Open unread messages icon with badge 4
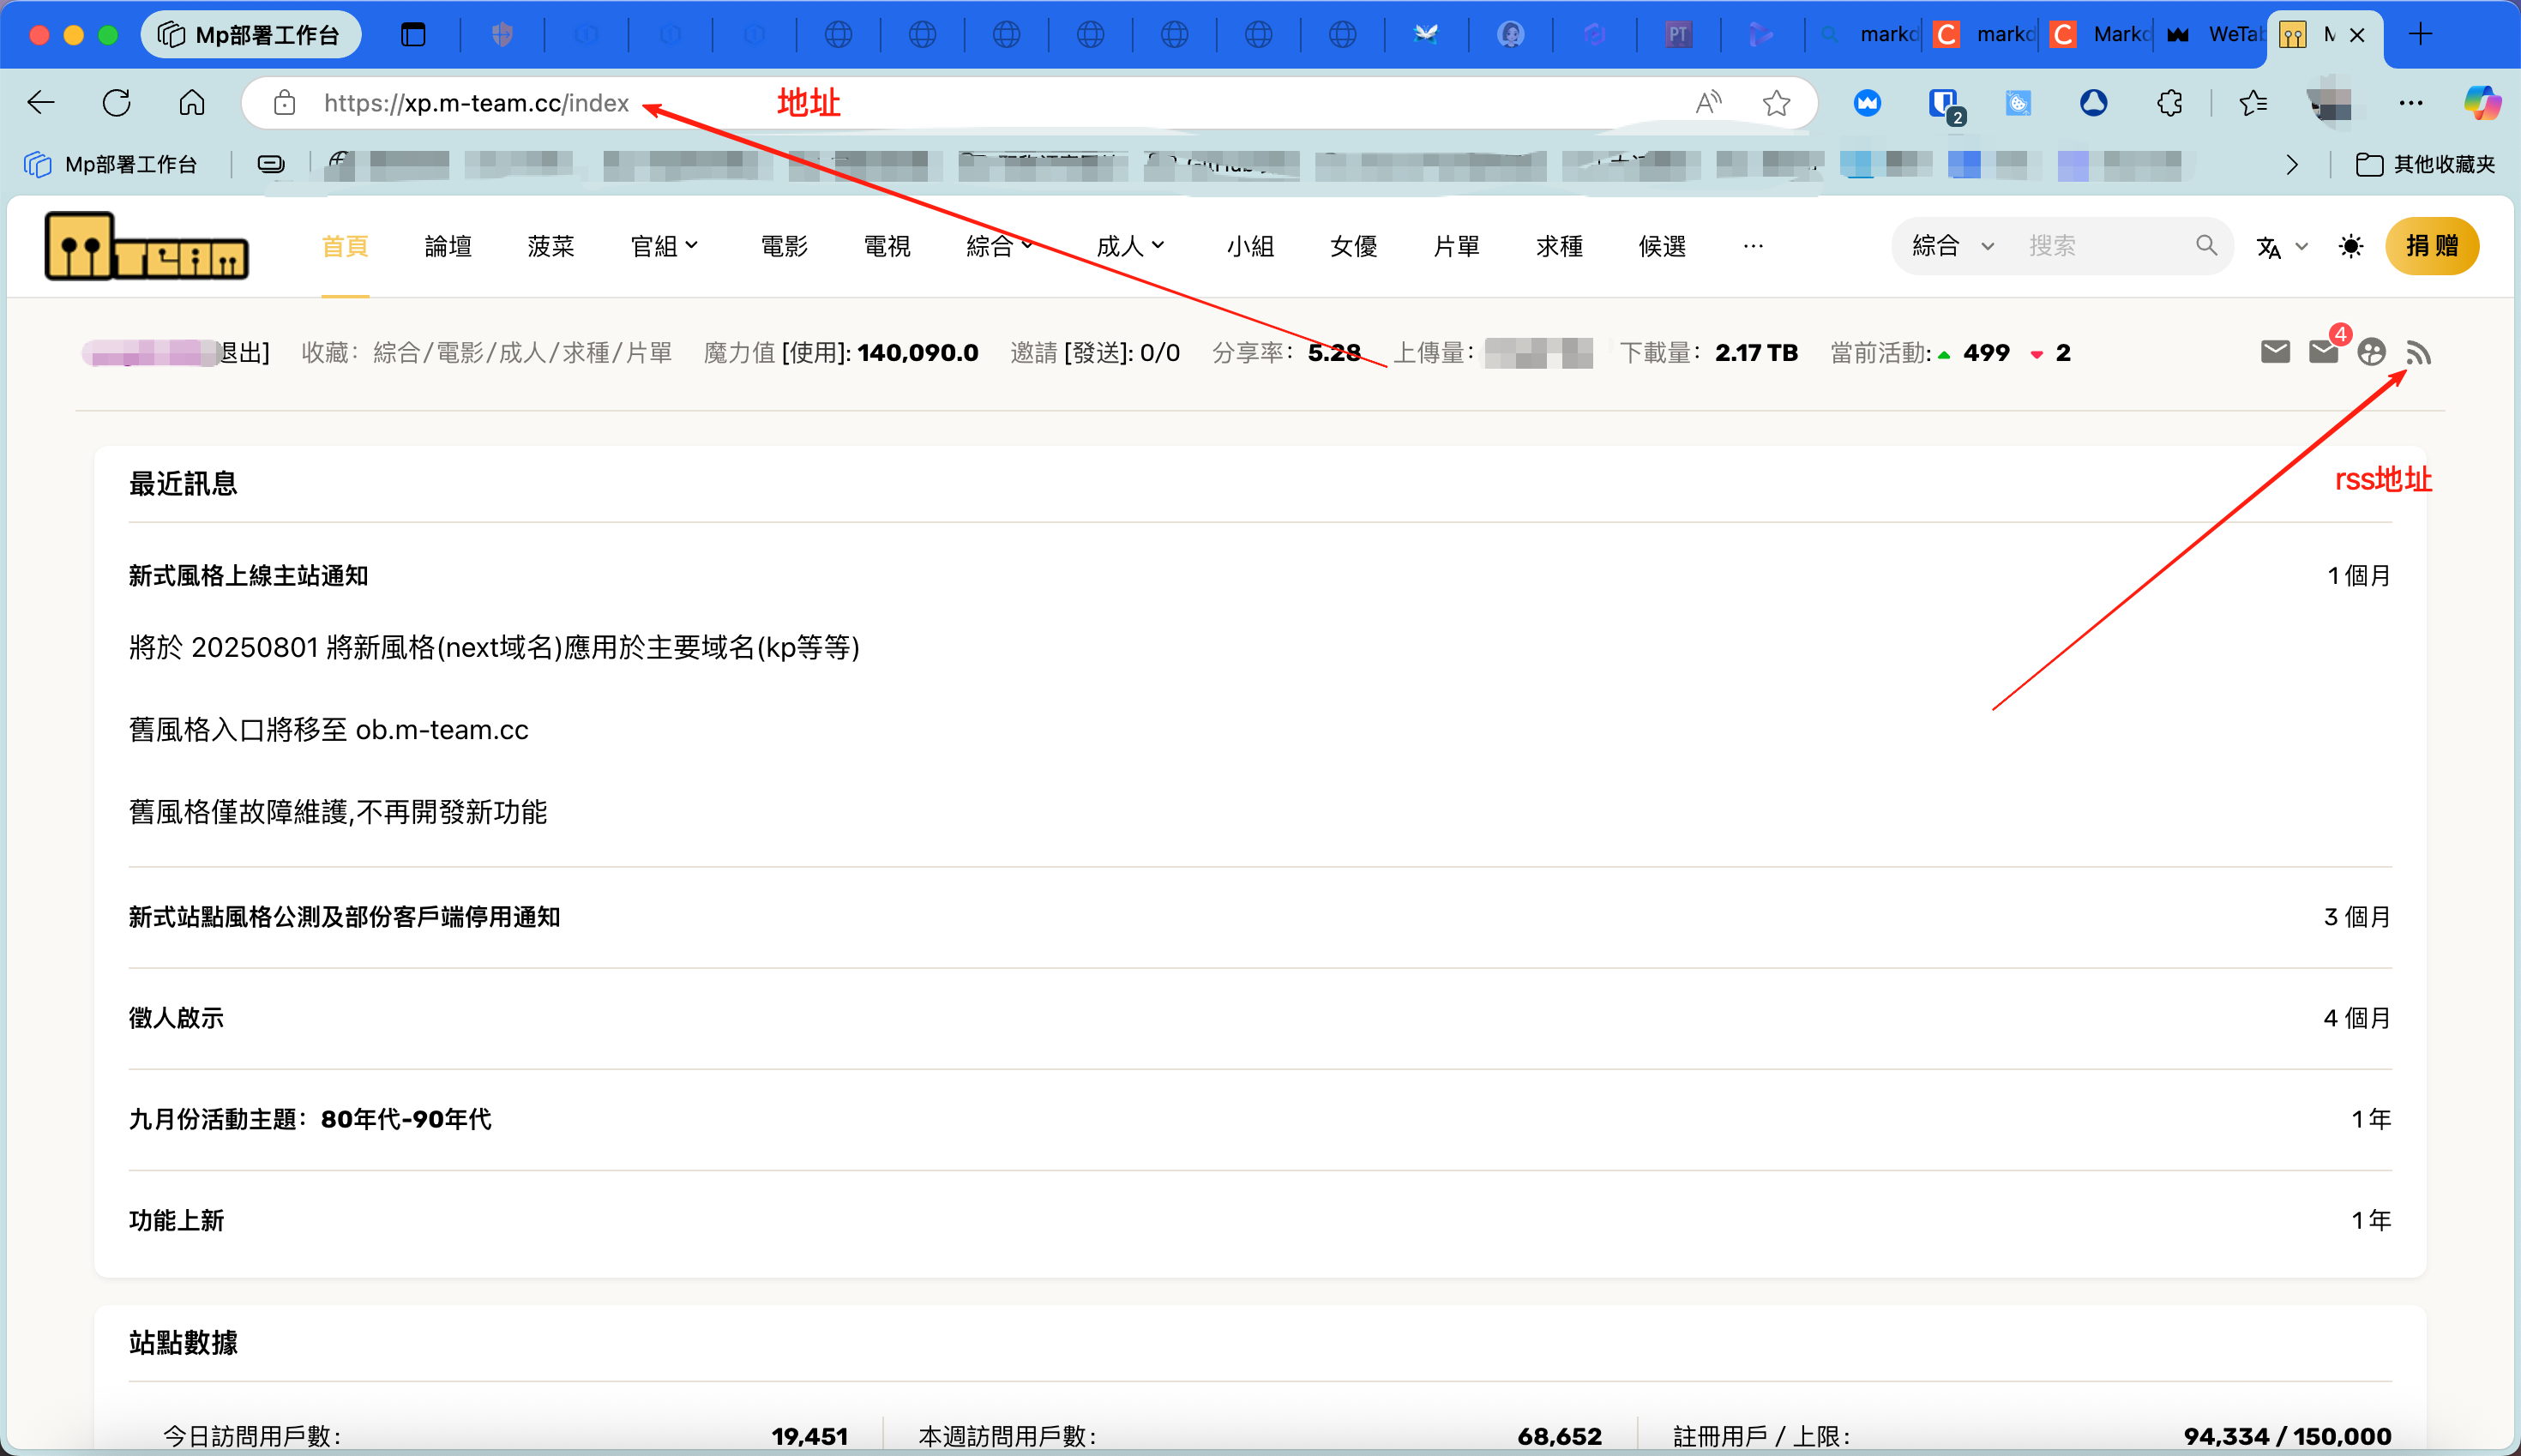The width and height of the screenshot is (2521, 1456). 2324,351
